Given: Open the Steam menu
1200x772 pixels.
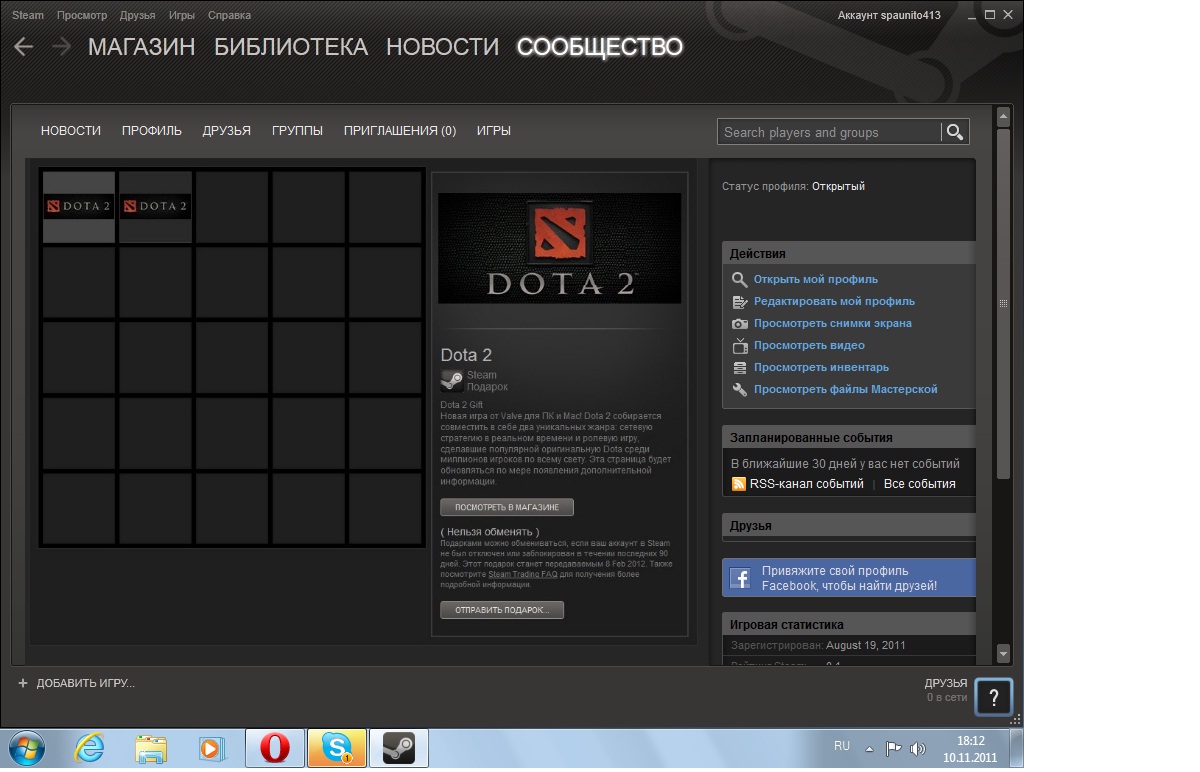Looking at the screenshot, I should 28,15.
